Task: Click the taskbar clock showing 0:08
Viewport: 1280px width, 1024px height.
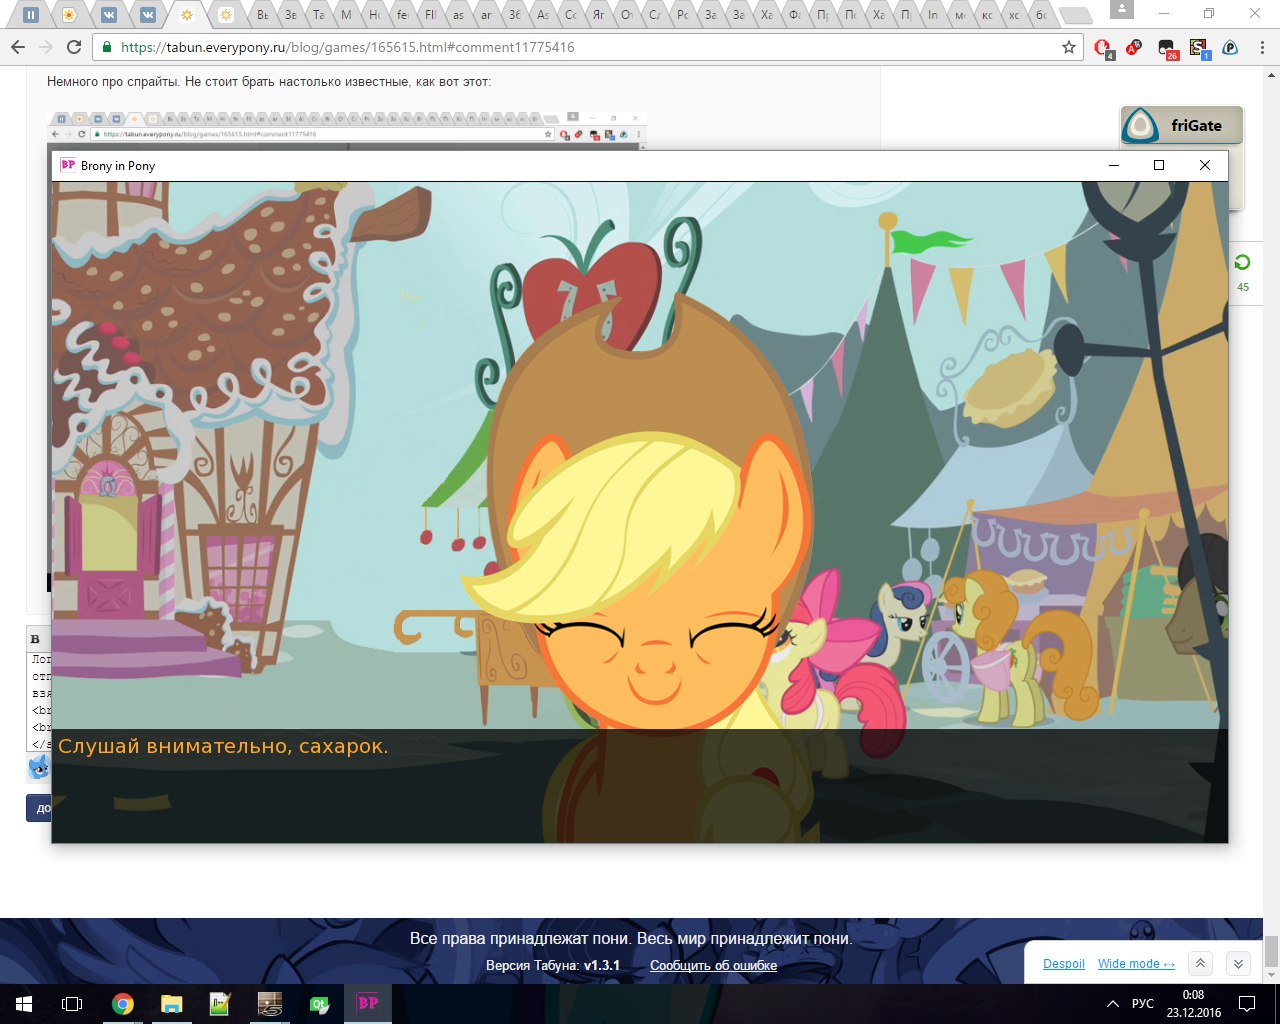Action: (x=1193, y=1004)
